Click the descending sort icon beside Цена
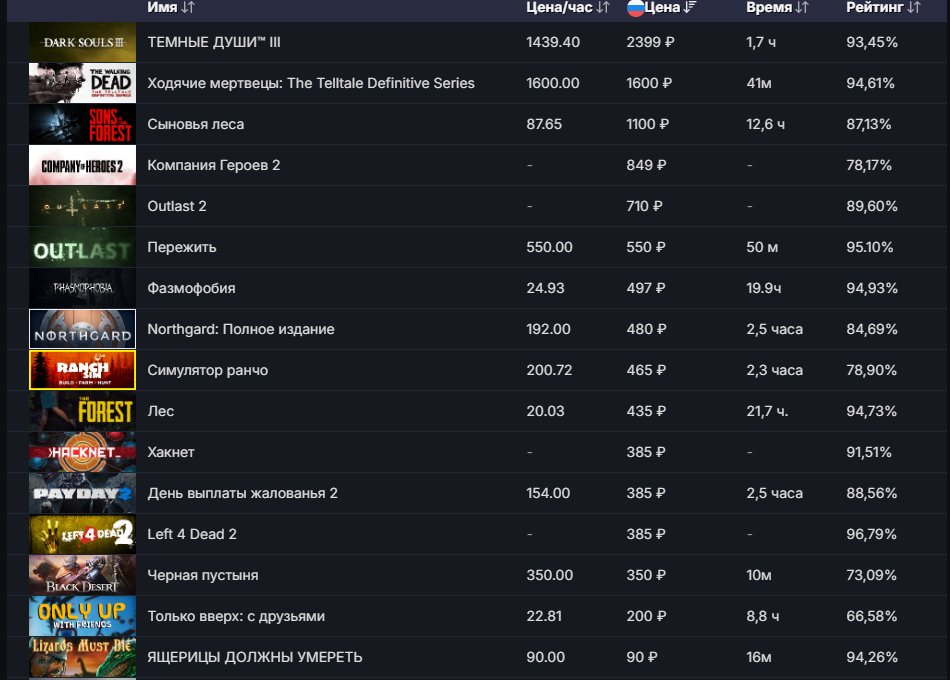The height and width of the screenshot is (680, 950). (x=691, y=8)
